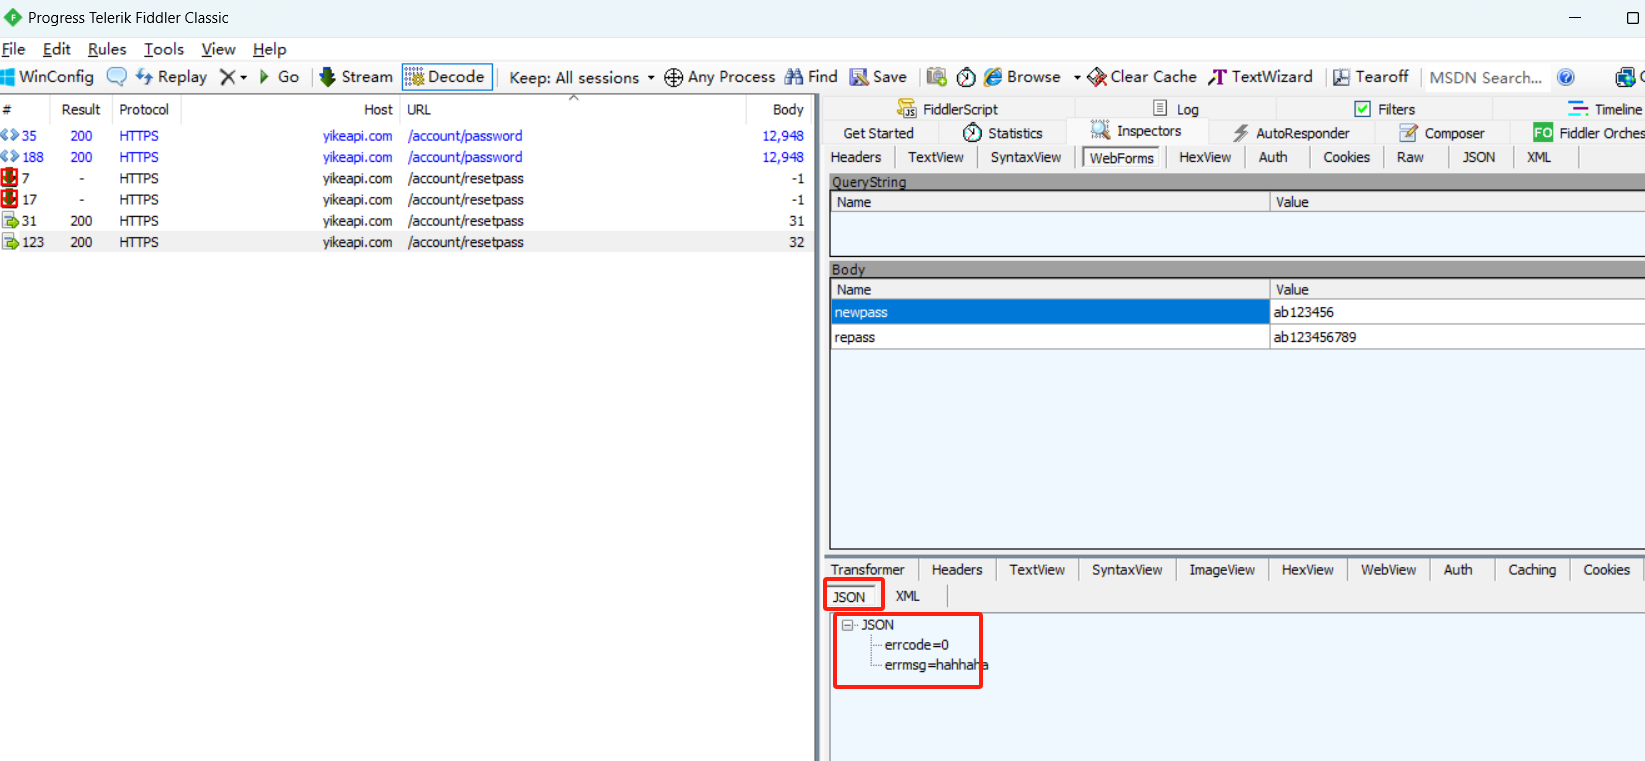Screen dimensions: 1645x761
Task: Switch to the Statistics tab
Action: 1003,133
